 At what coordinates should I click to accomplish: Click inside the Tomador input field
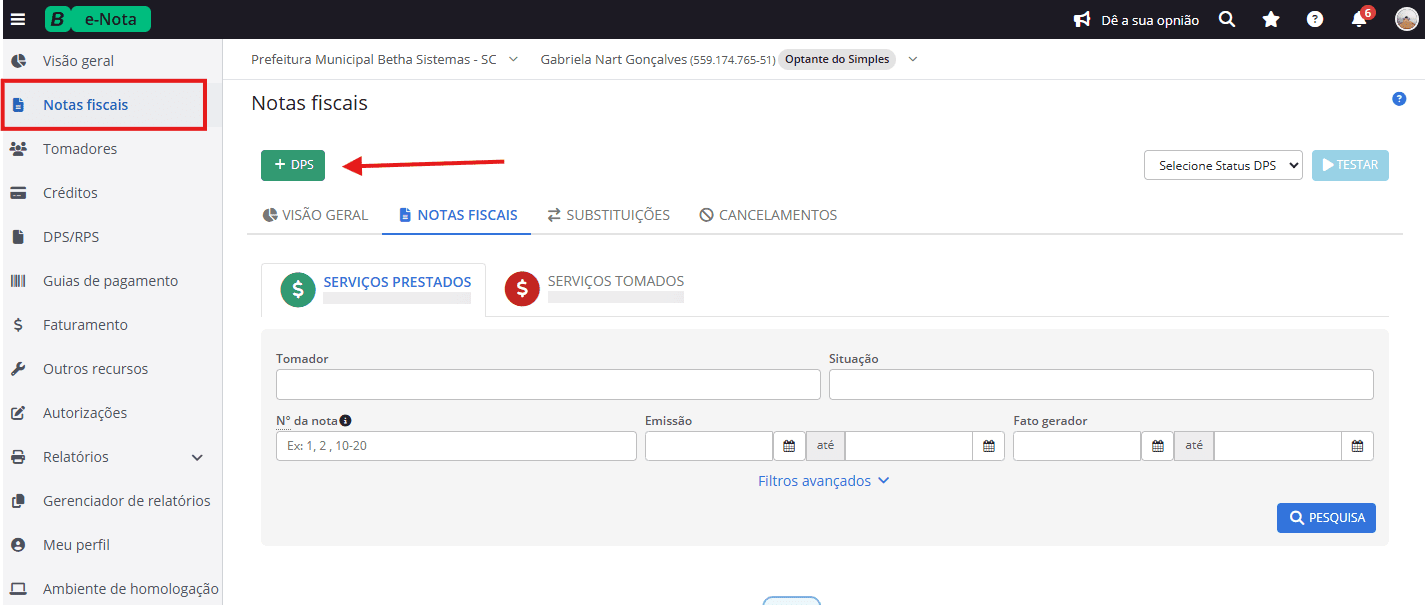[x=547, y=384]
